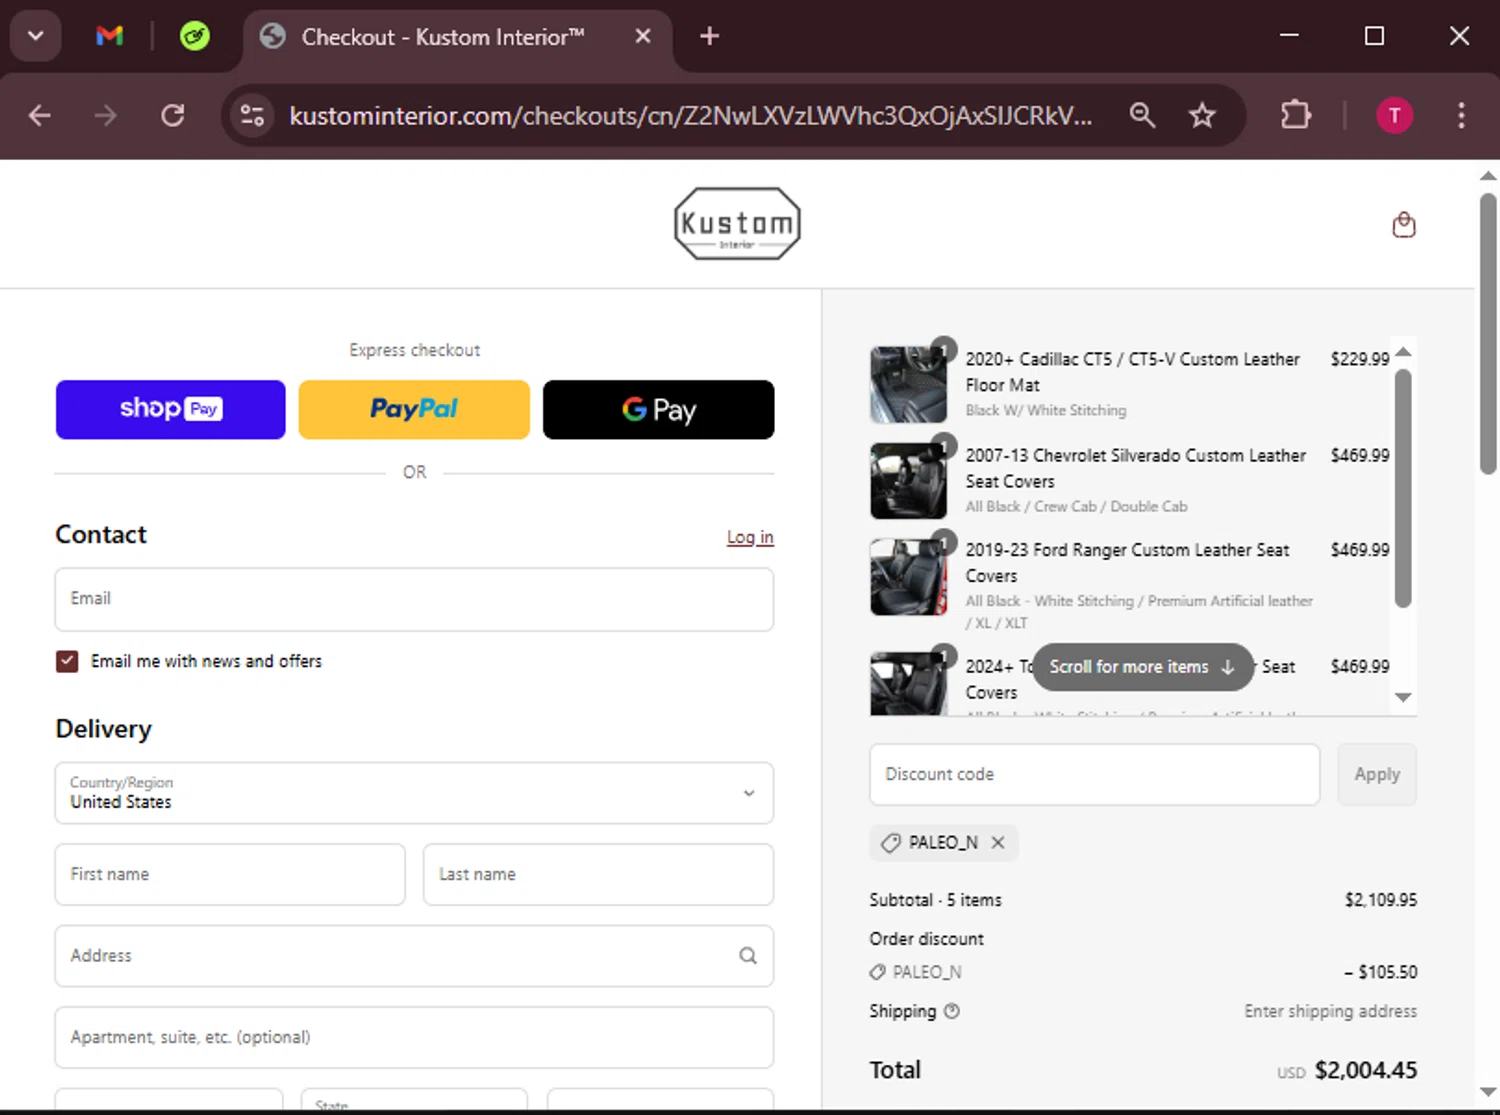Click the - $105.50 discount amount
1500x1115 pixels.
click(1380, 972)
